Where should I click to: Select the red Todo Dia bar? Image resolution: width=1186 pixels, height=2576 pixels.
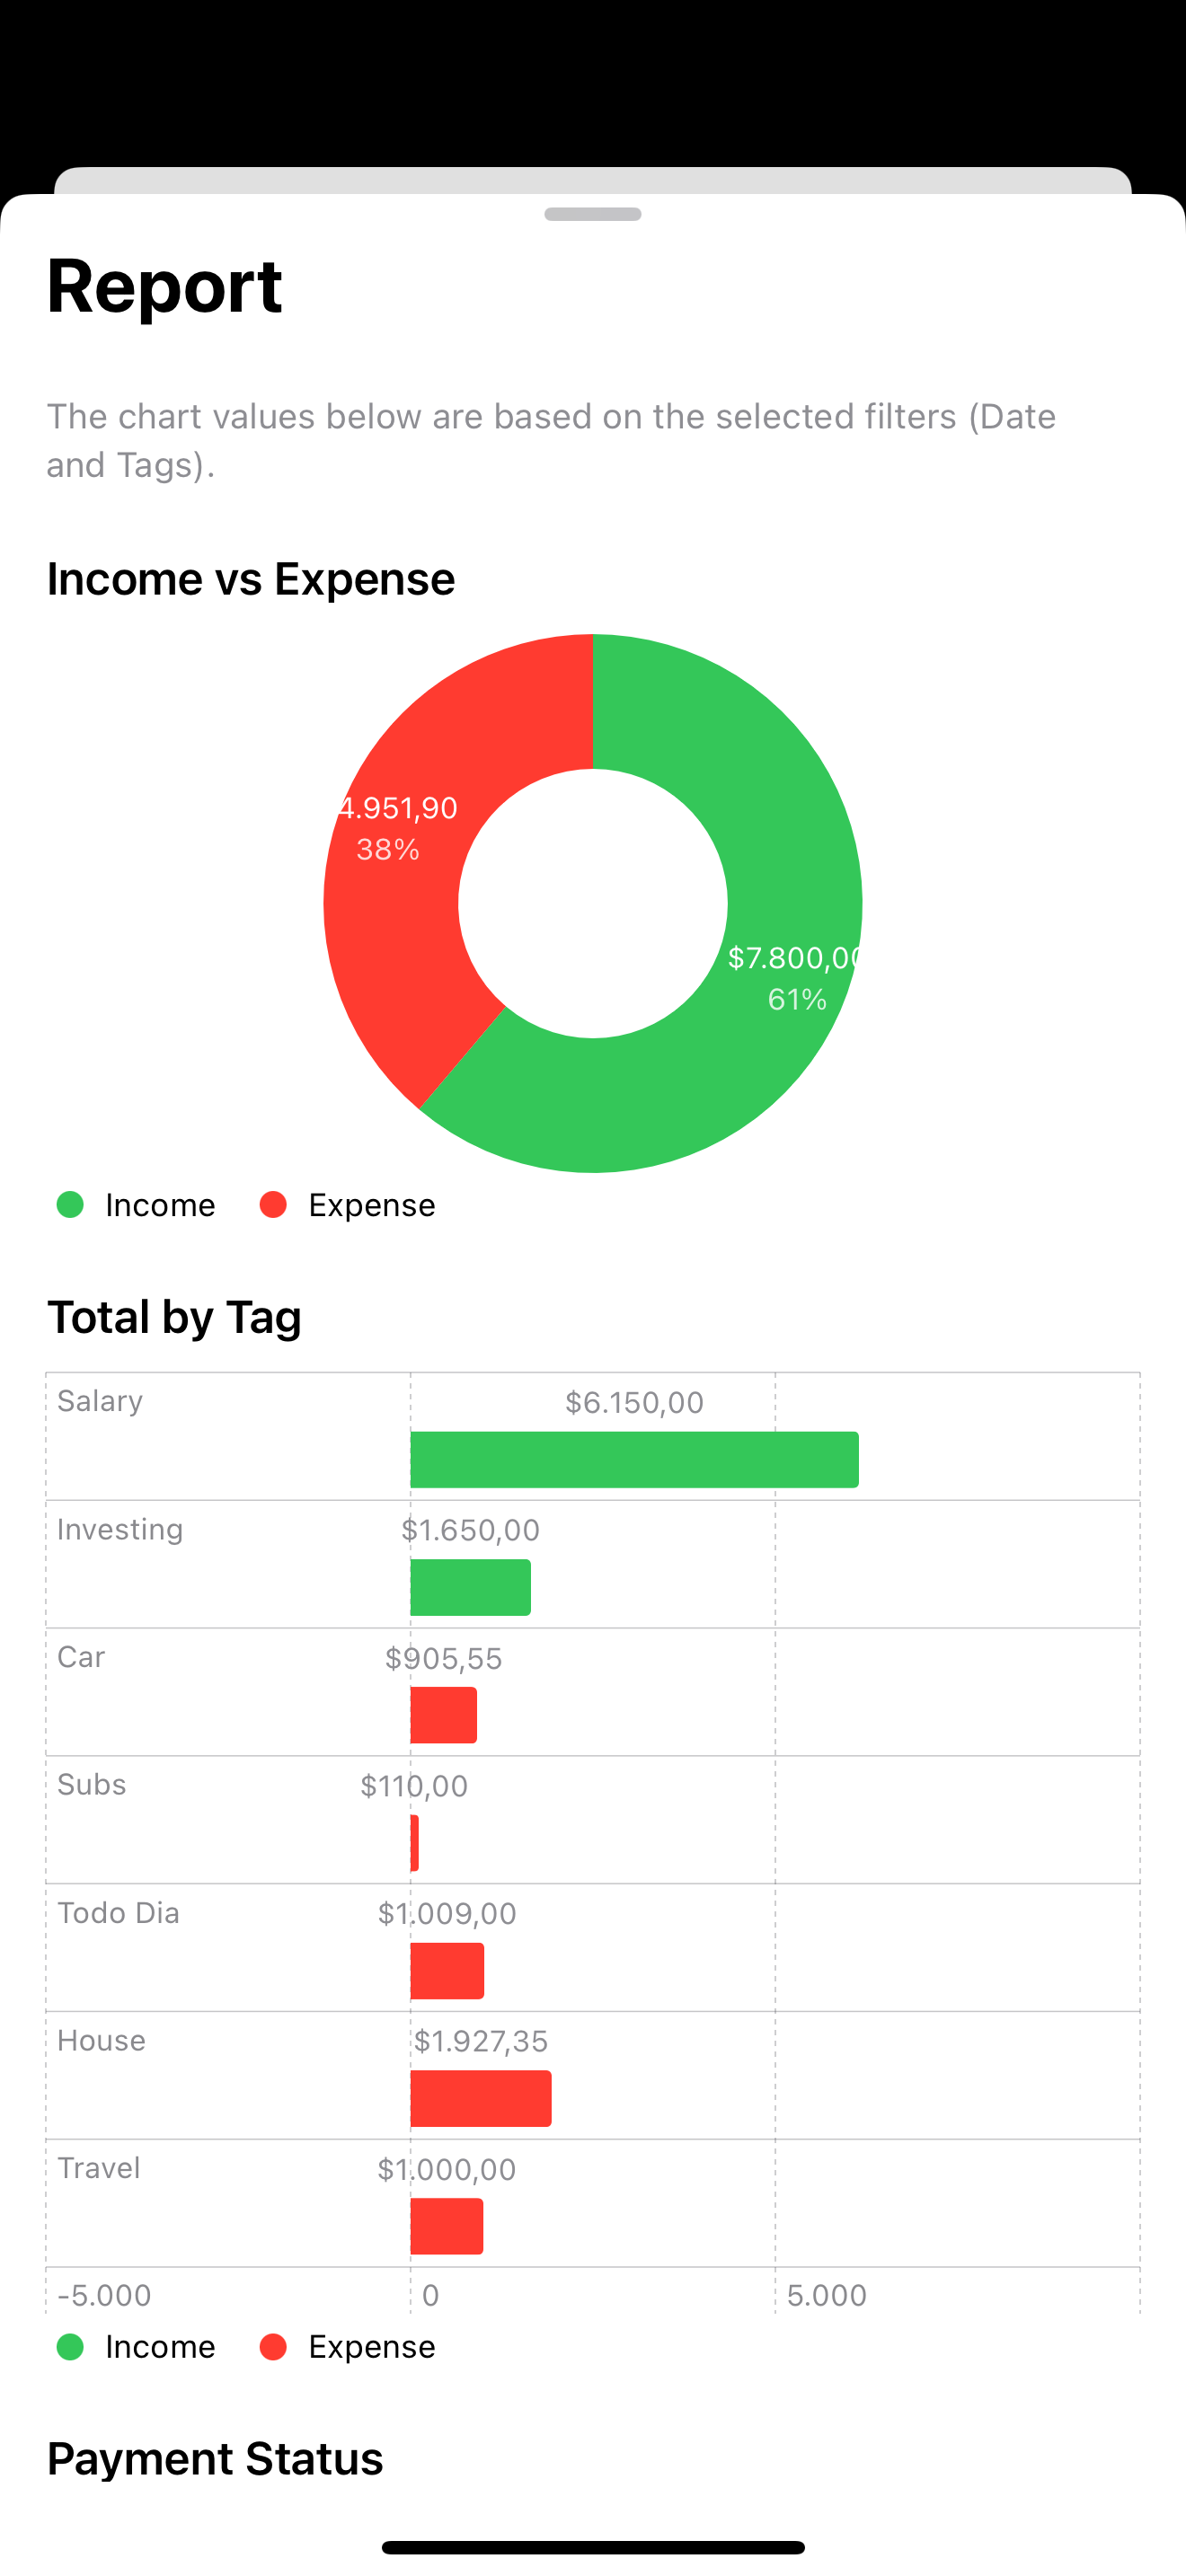pos(447,1971)
